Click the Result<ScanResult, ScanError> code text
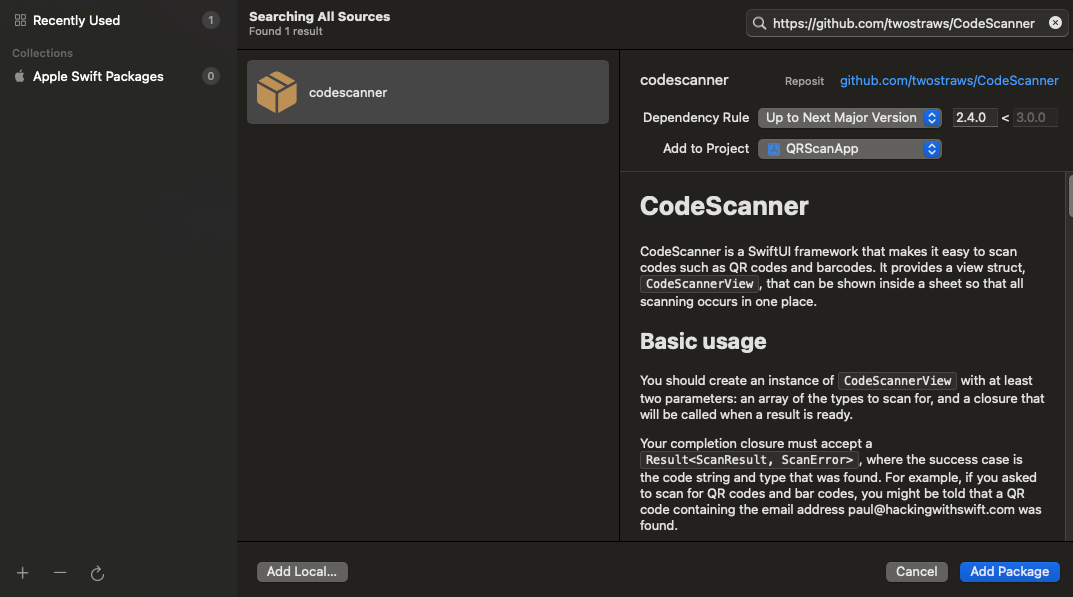1073x597 pixels. coord(749,460)
